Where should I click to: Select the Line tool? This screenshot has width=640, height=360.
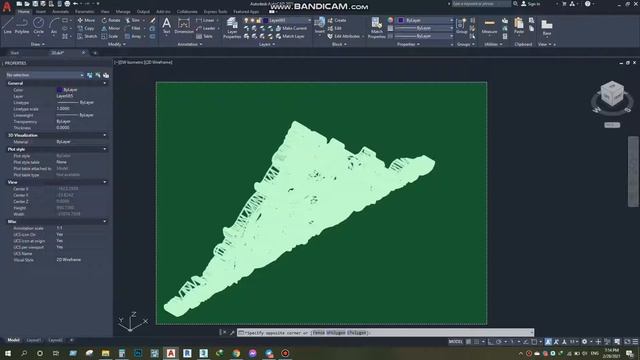tap(7, 25)
